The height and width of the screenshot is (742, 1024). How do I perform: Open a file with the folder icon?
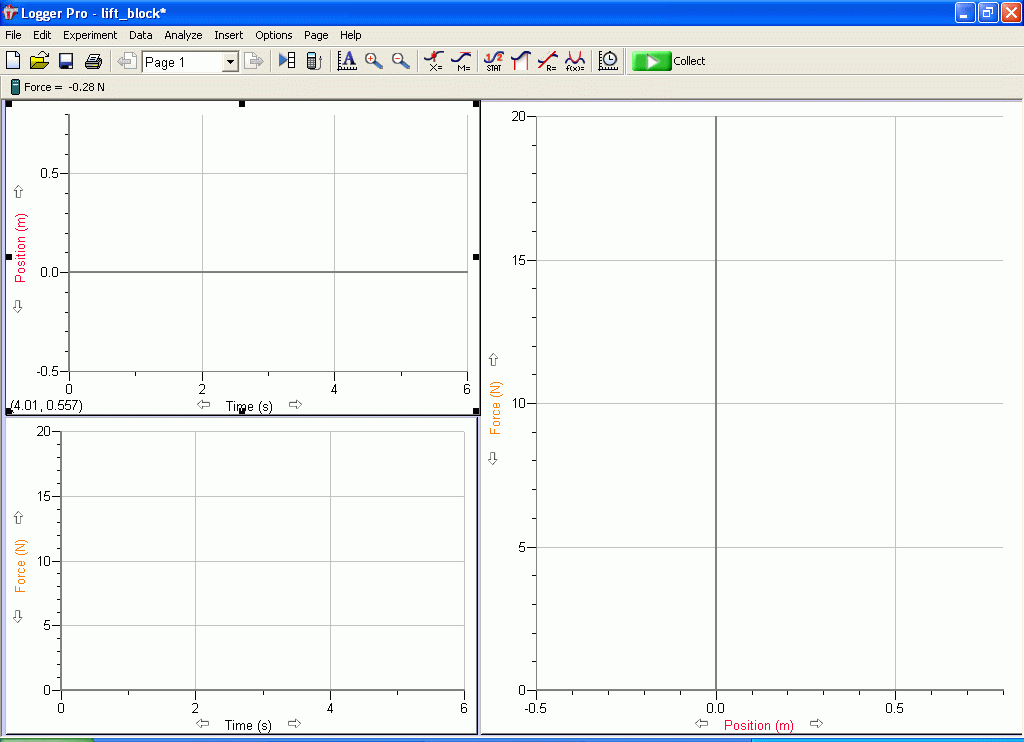[40, 61]
